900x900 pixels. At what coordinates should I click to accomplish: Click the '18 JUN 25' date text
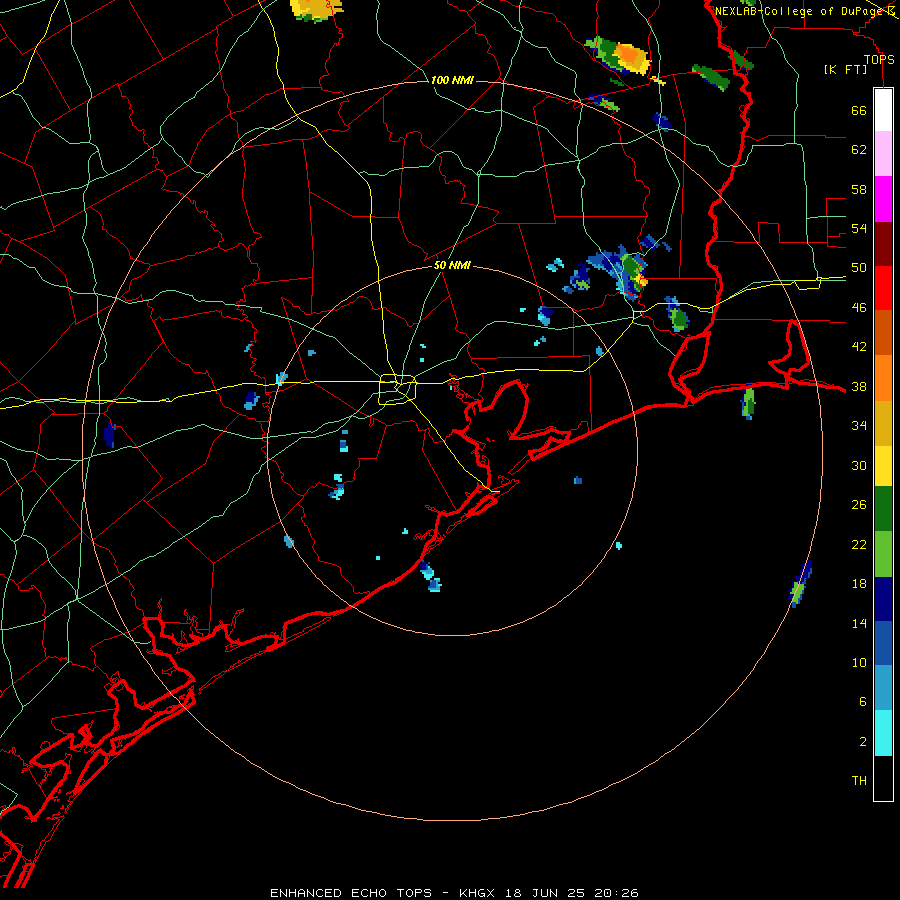pyautogui.click(x=546, y=893)
